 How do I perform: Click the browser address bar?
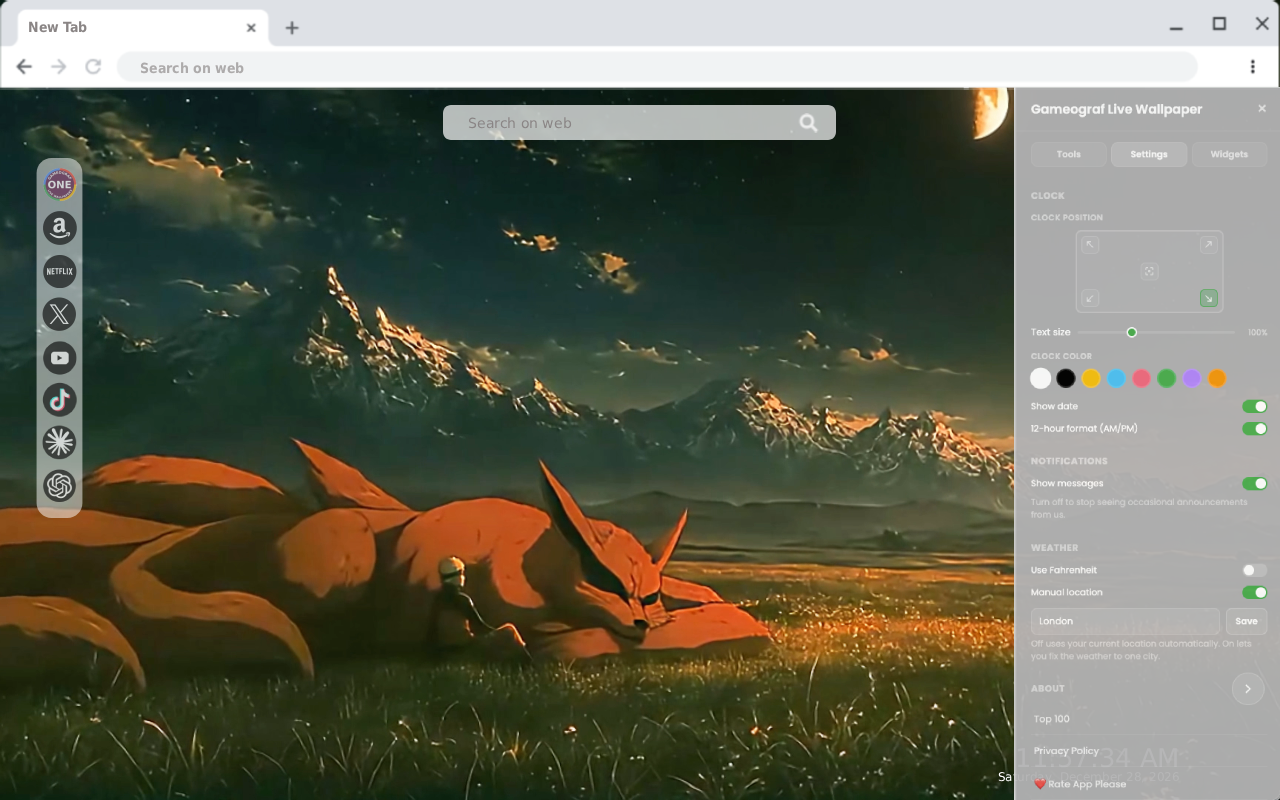click(657, 67)
